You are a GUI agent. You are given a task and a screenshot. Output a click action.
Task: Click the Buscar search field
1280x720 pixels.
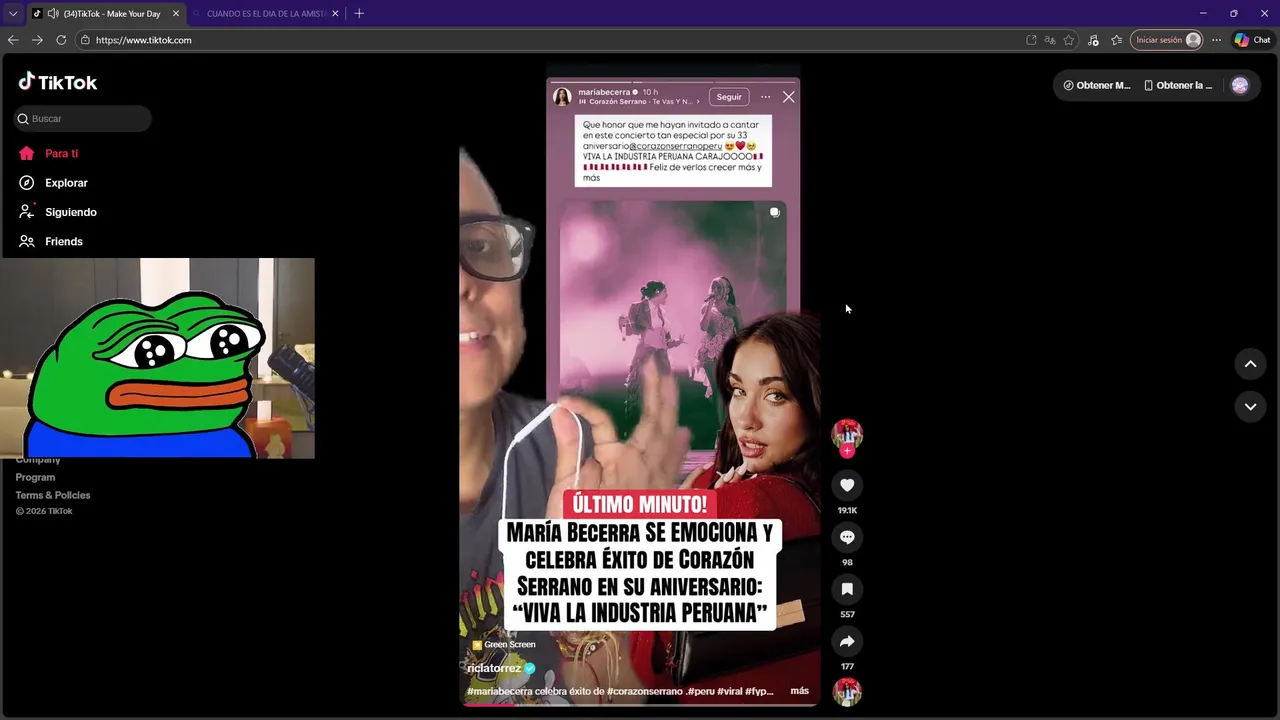(x=82, y=118)
